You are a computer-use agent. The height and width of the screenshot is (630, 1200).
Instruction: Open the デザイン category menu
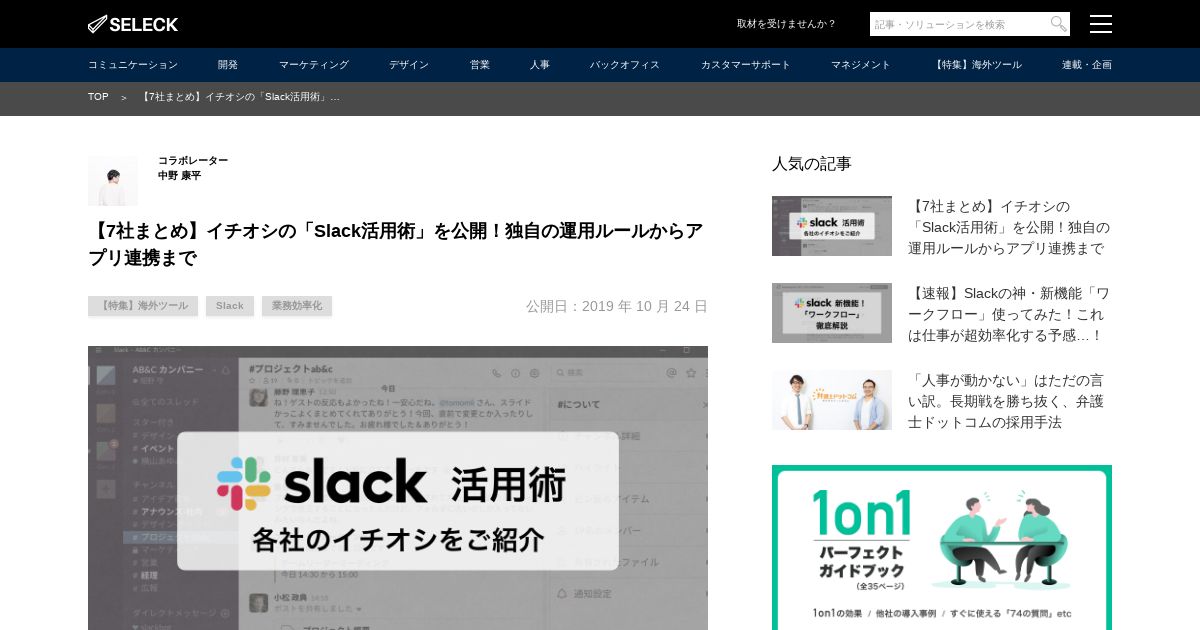409,65
